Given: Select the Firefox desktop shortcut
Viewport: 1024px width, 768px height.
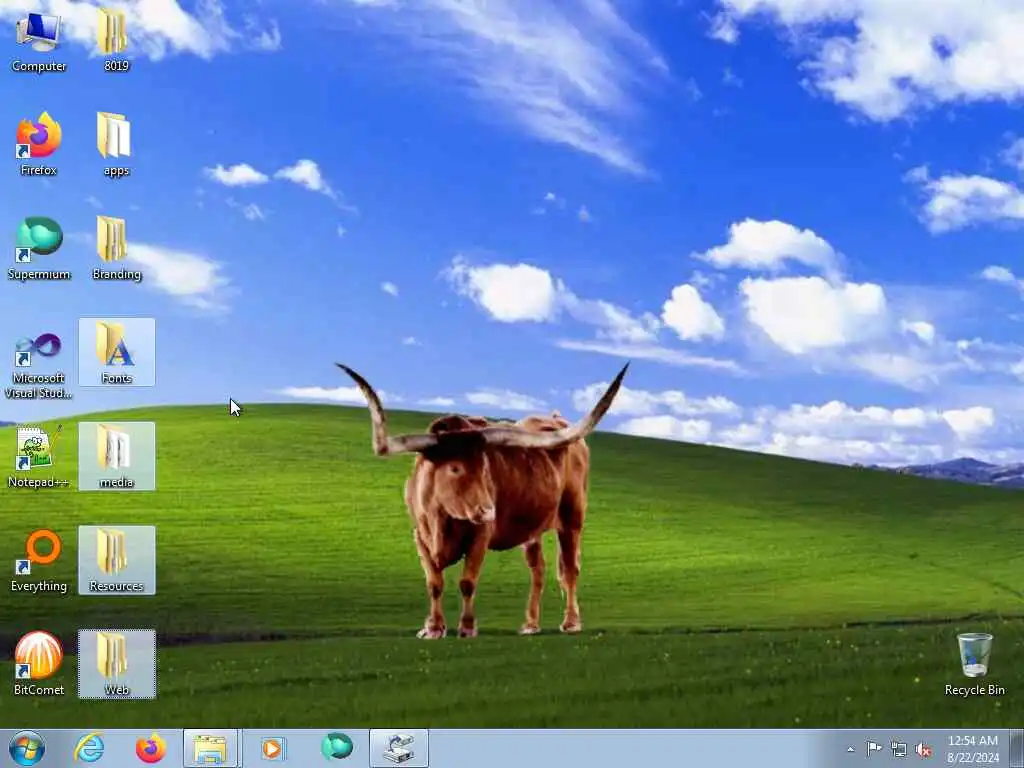Looking at the screenshot, I should click(39, 144).
